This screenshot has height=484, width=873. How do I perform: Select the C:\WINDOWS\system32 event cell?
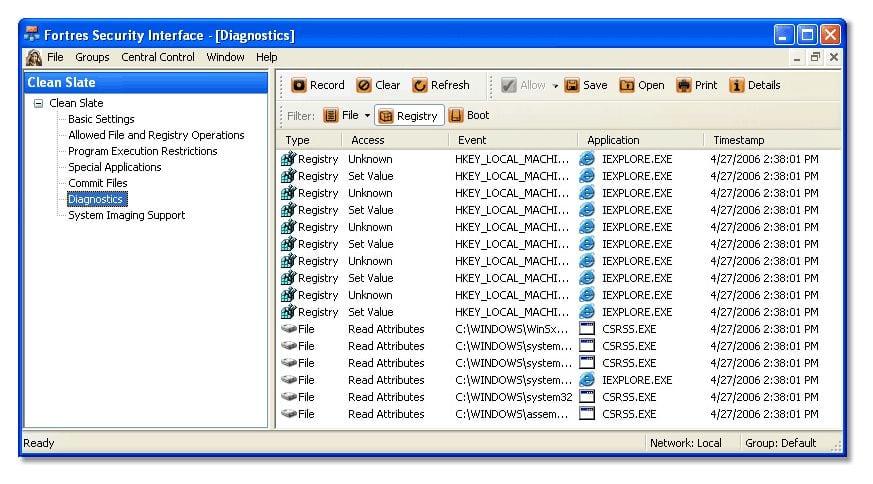coord(513,397)
